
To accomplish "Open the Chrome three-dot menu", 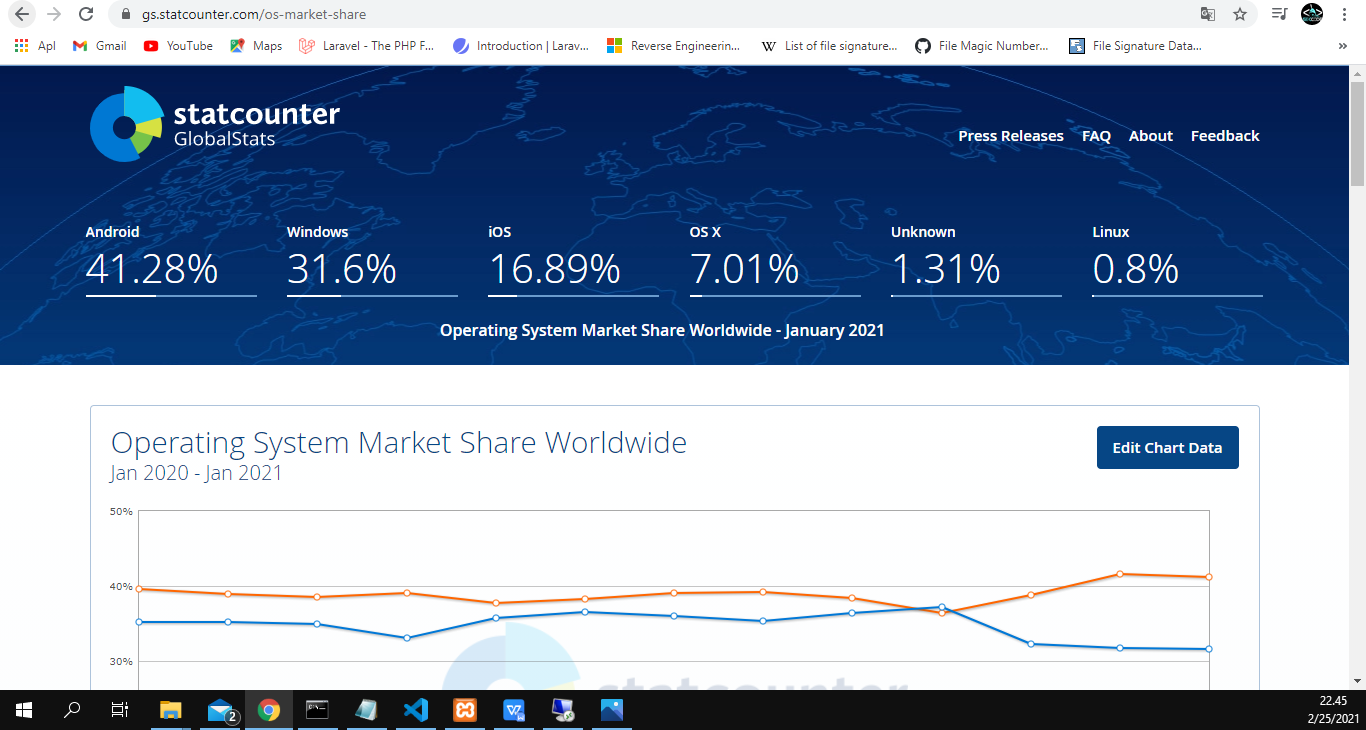I will [x=1346, y=14].
